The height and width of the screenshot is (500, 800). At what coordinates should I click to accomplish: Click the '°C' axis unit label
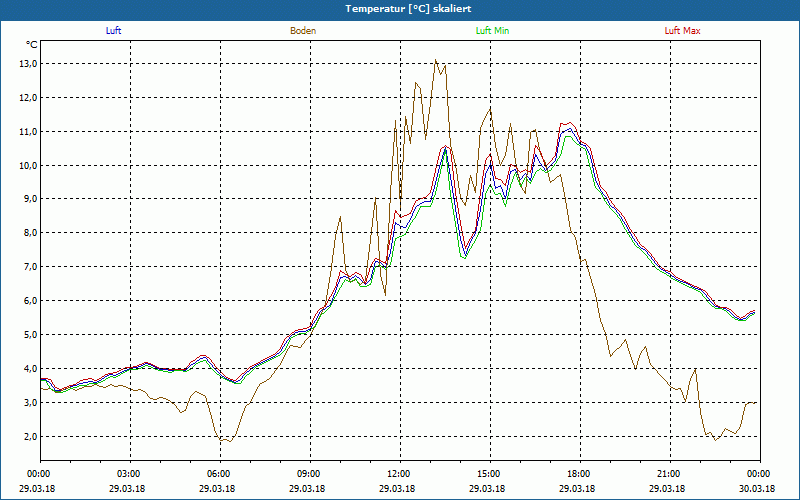click(x=32, y=45)
